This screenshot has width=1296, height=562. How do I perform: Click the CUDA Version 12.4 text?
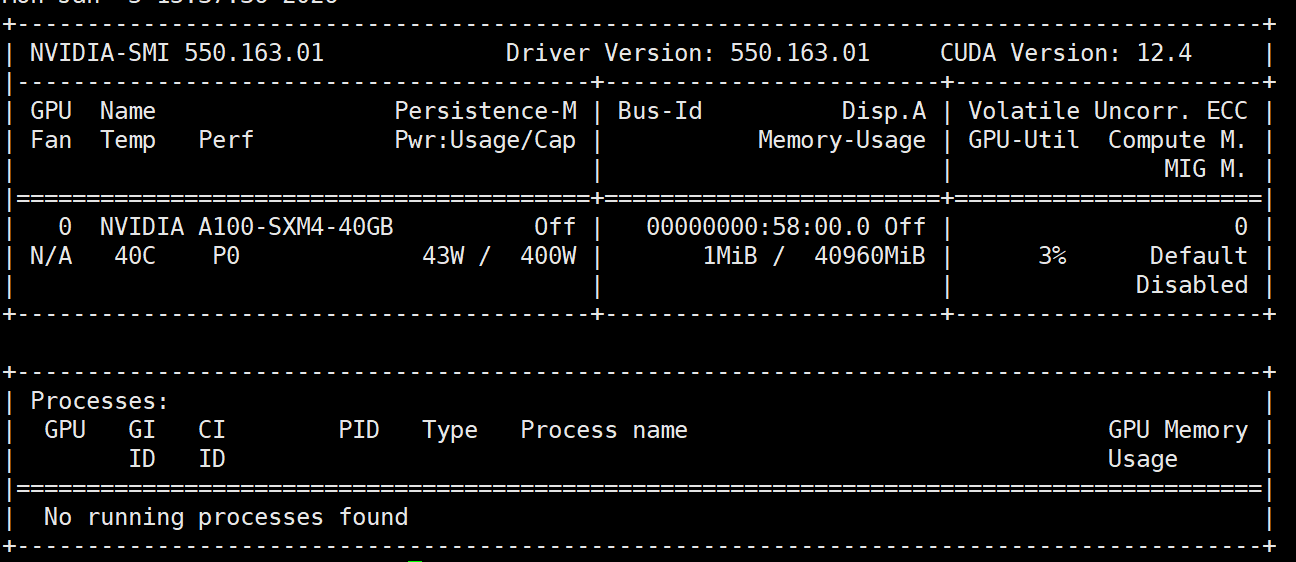point(1066,53)
